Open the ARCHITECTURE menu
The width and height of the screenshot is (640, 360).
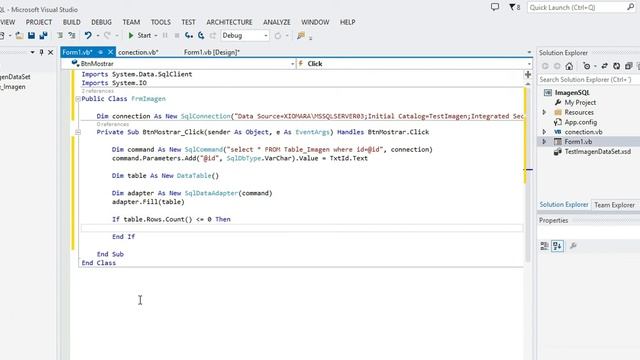[229, 22]
